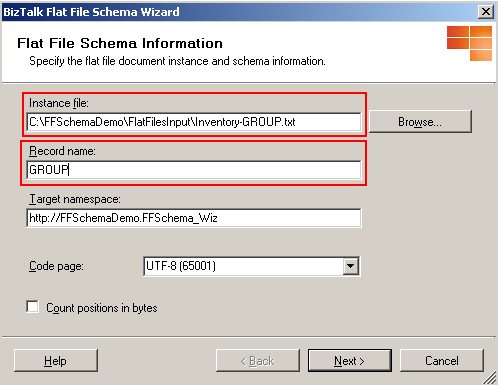
Task: Click the < Back button
Action: (258, 361)
